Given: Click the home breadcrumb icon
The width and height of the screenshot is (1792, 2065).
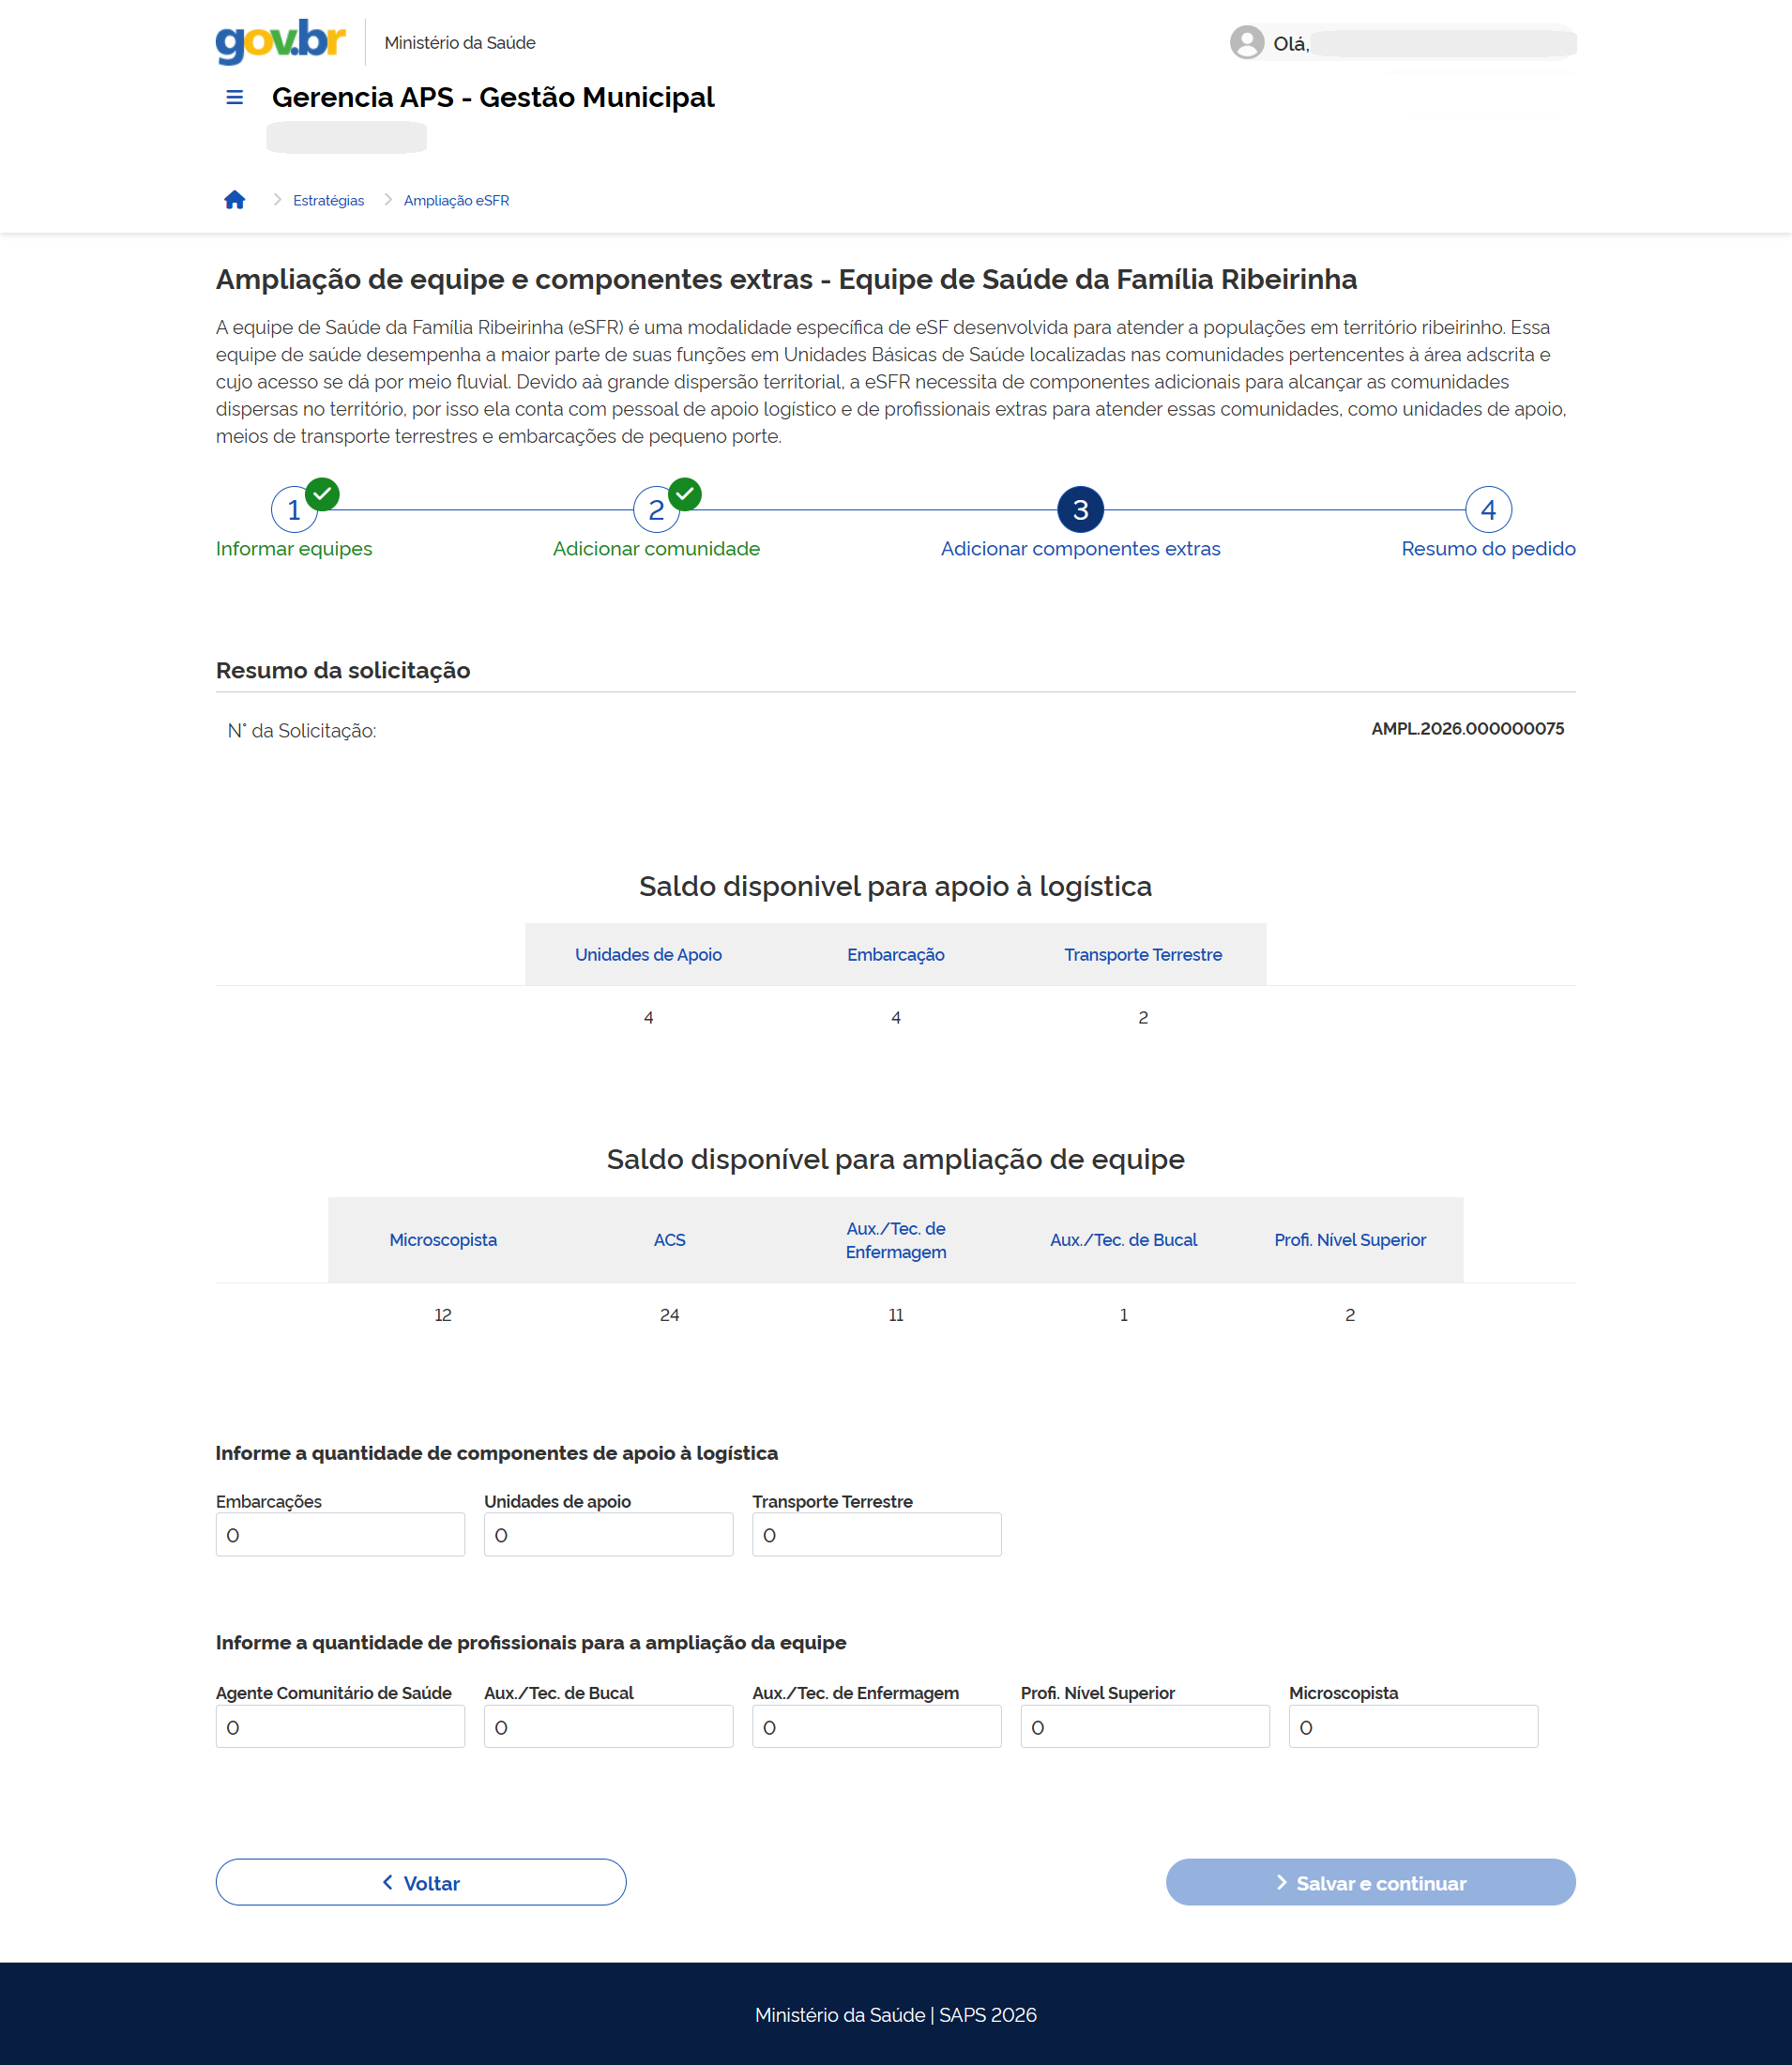Looking at the screenshot, I should [234, 200].
